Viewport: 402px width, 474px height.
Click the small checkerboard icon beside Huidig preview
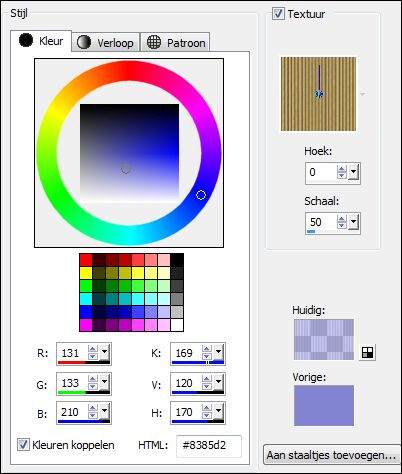(x=367, y=352)
